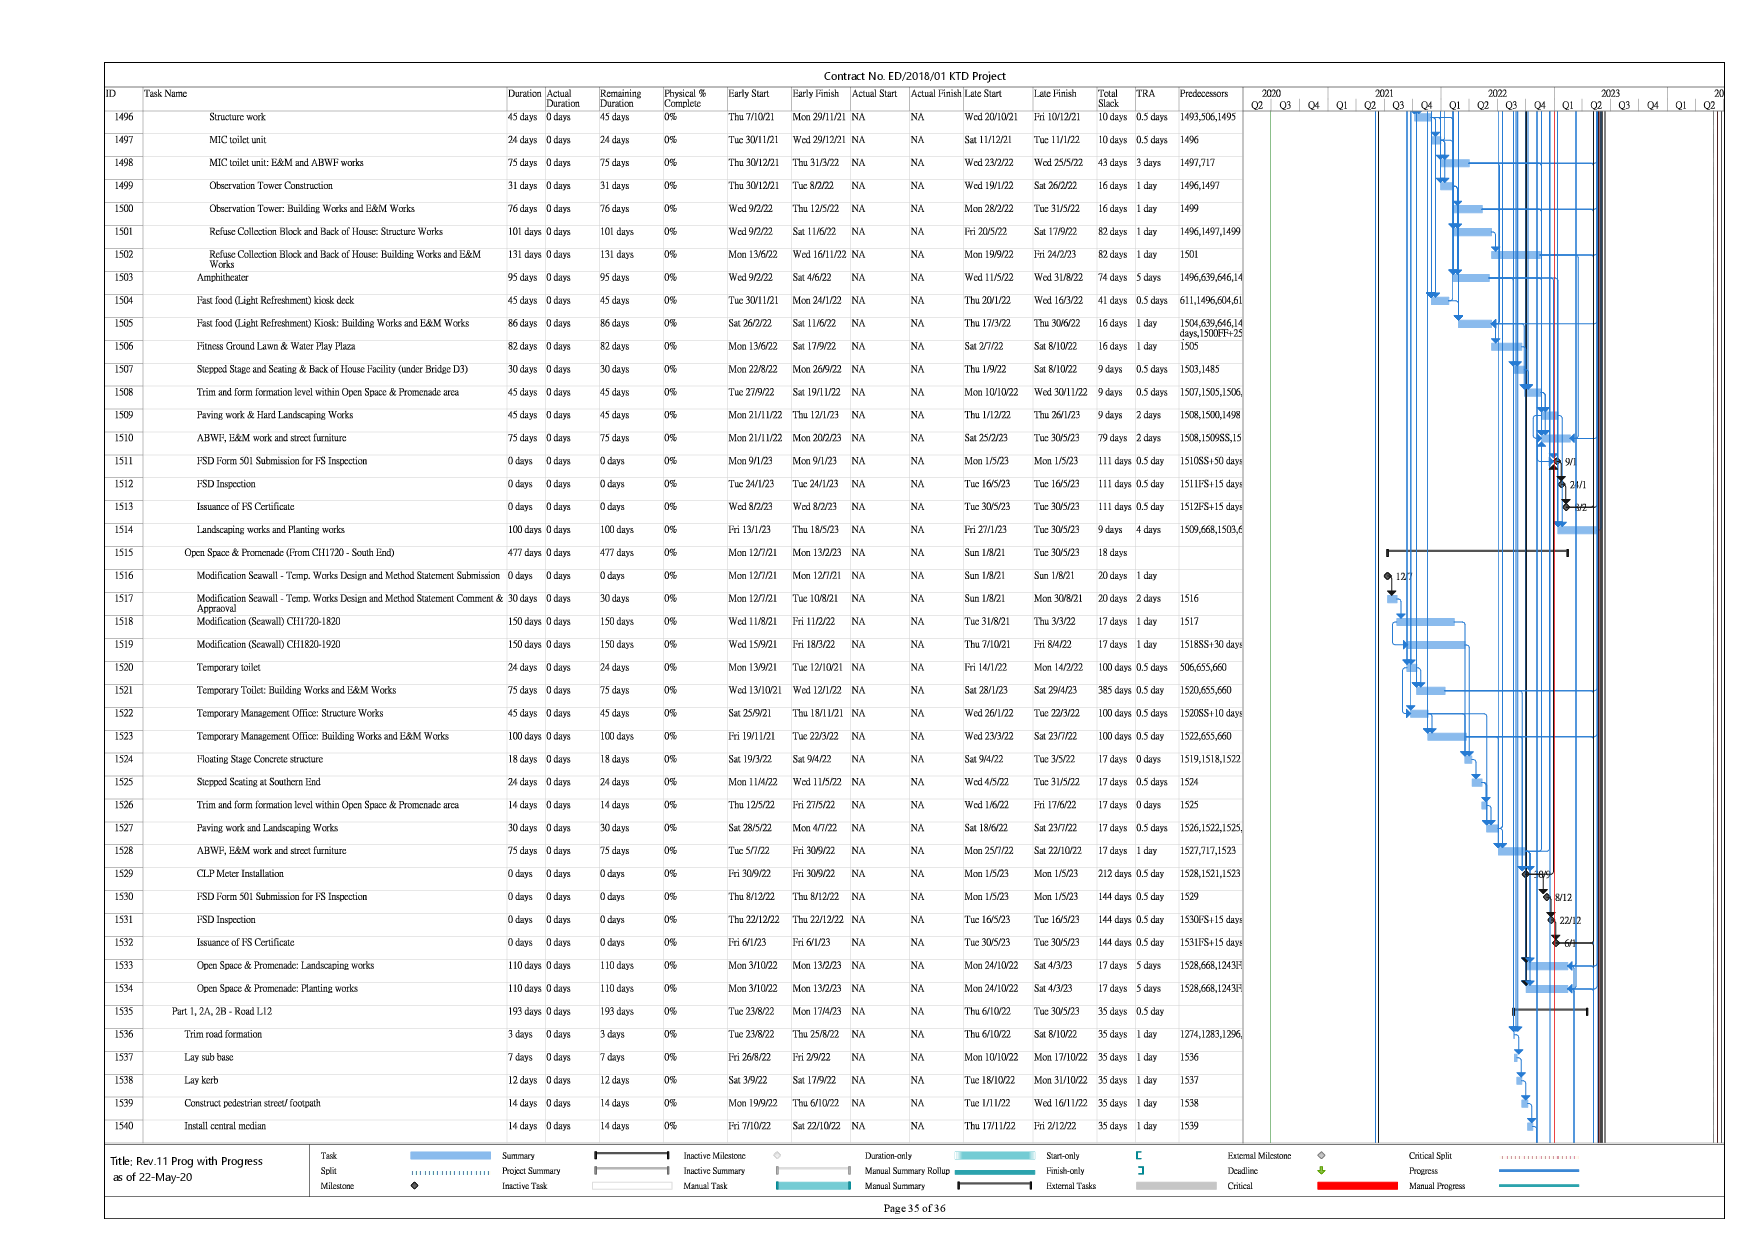Click the Finish-only bracket symbol in the legend
The height and width of the screenshot is (1240, 1754).
coord(1140,1171)
